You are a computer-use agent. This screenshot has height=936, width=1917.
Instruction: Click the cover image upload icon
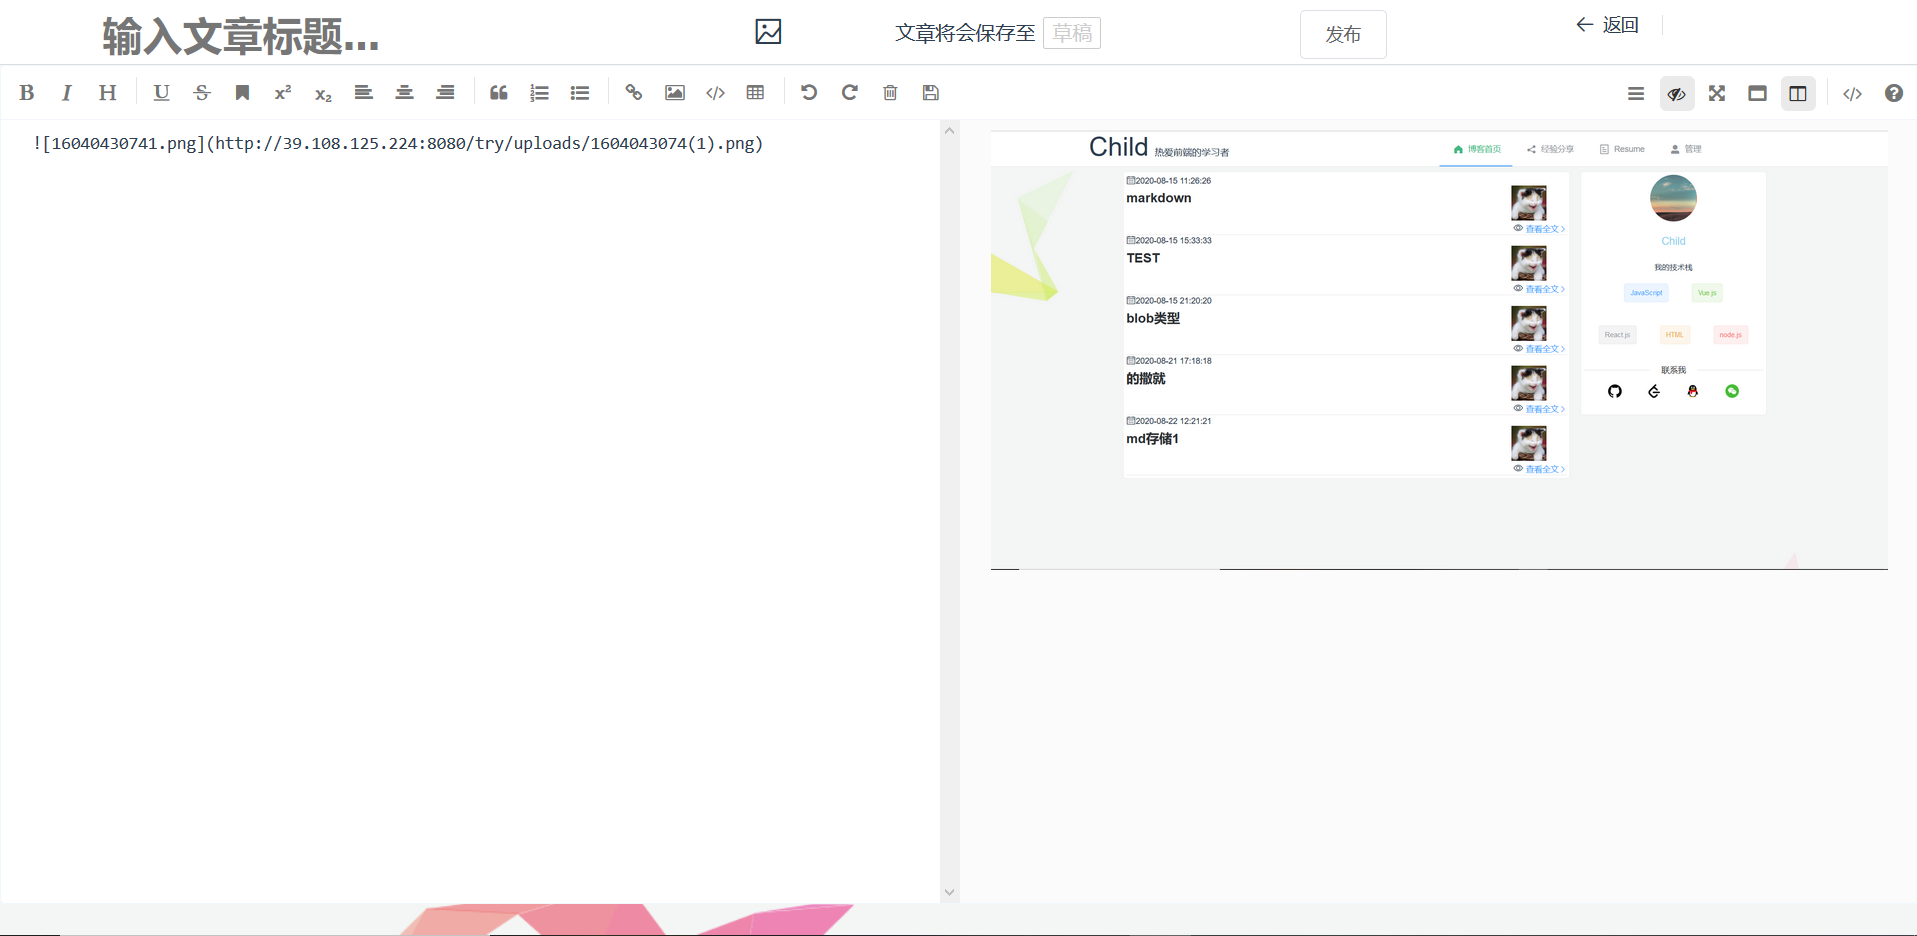(768, 32)
